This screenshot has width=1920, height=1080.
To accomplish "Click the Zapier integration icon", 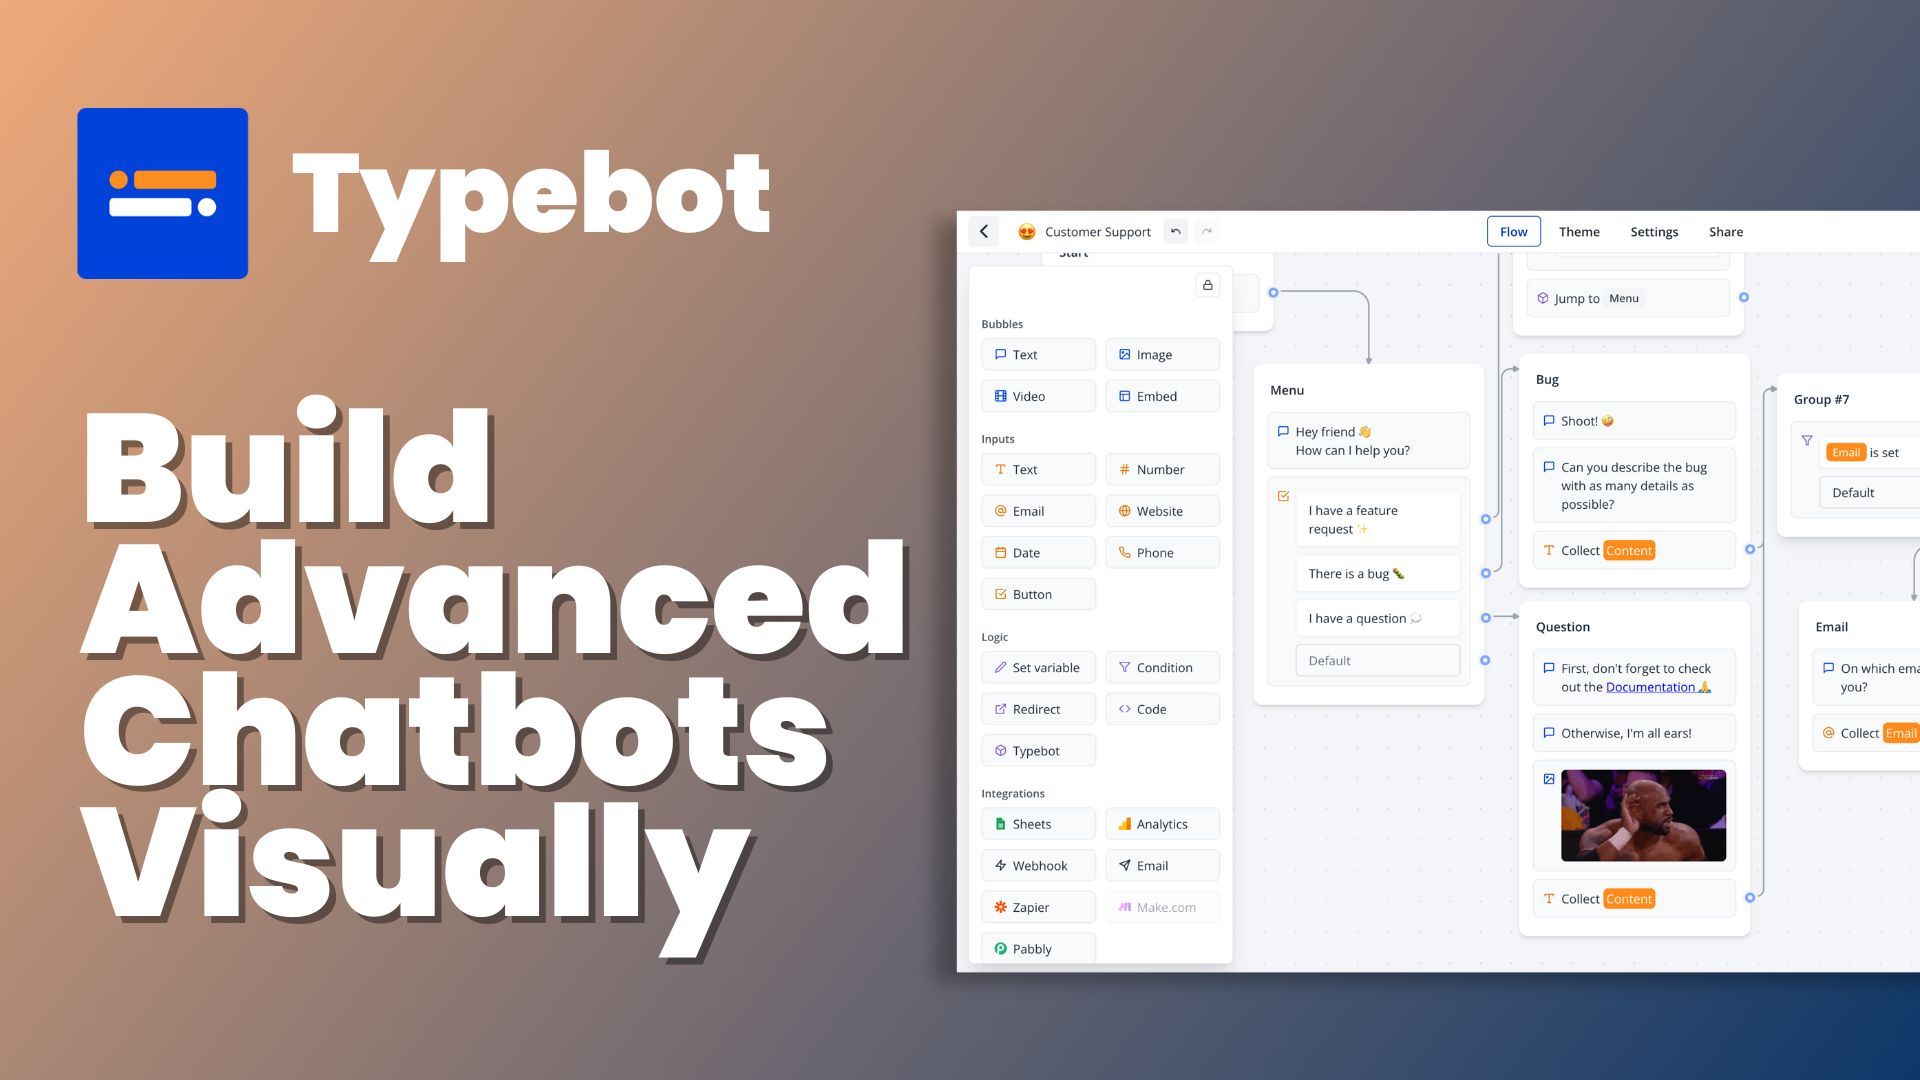I will pos(1000,906).
